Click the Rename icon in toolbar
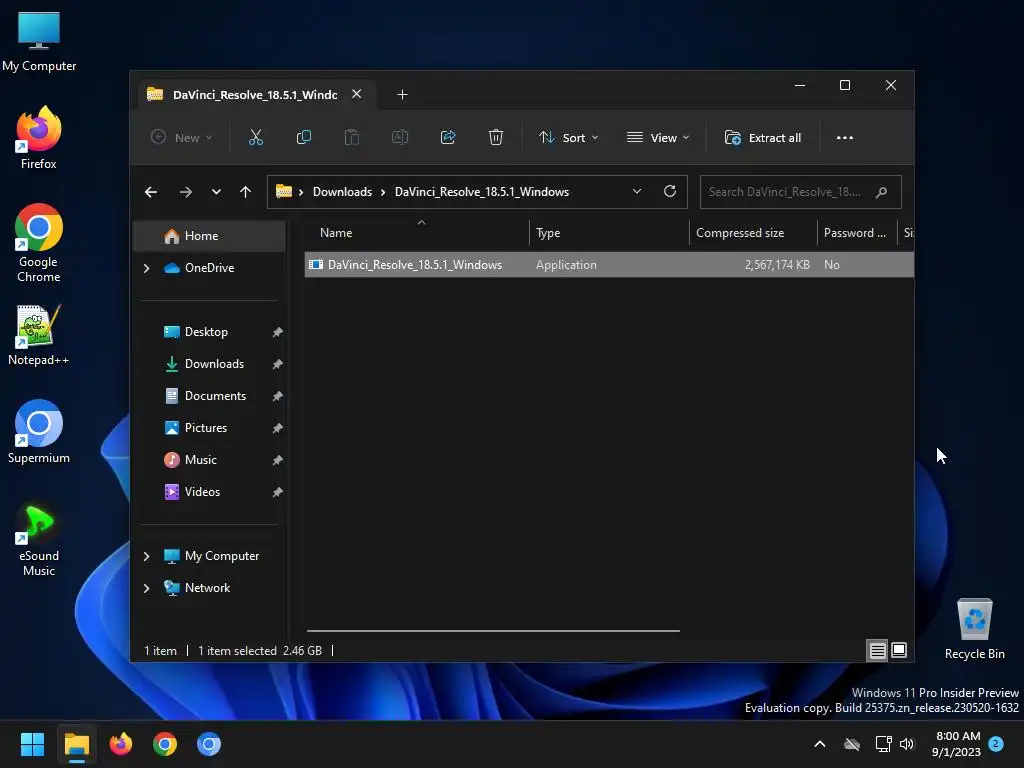This screenshot has height=768, width=1024. (400, 138)
